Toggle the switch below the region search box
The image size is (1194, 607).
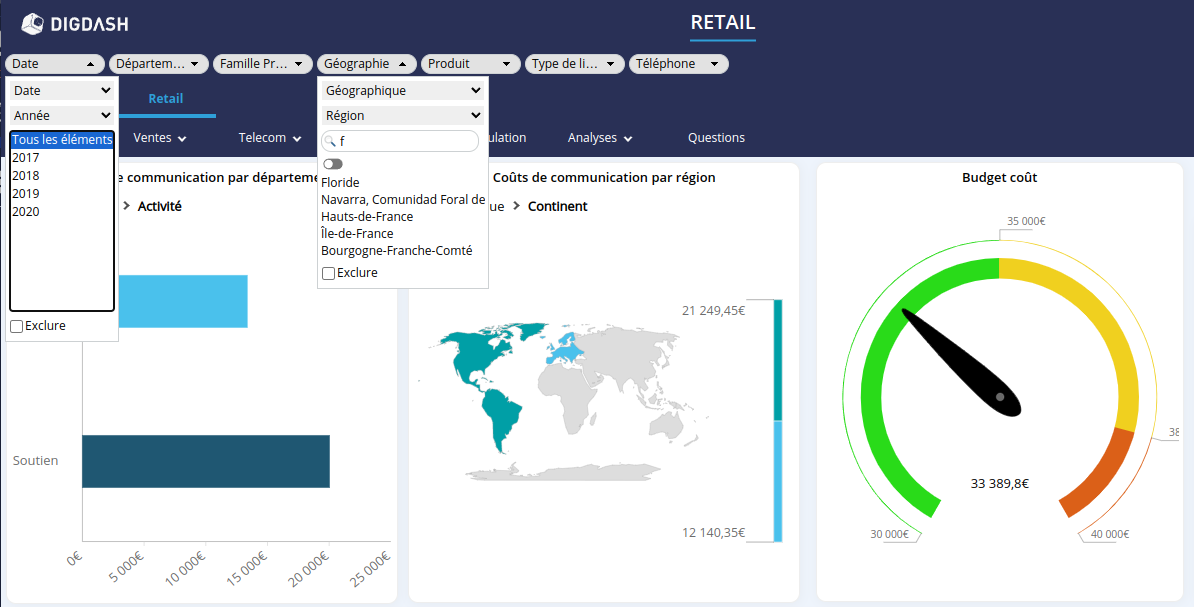[x=333, y=164]
